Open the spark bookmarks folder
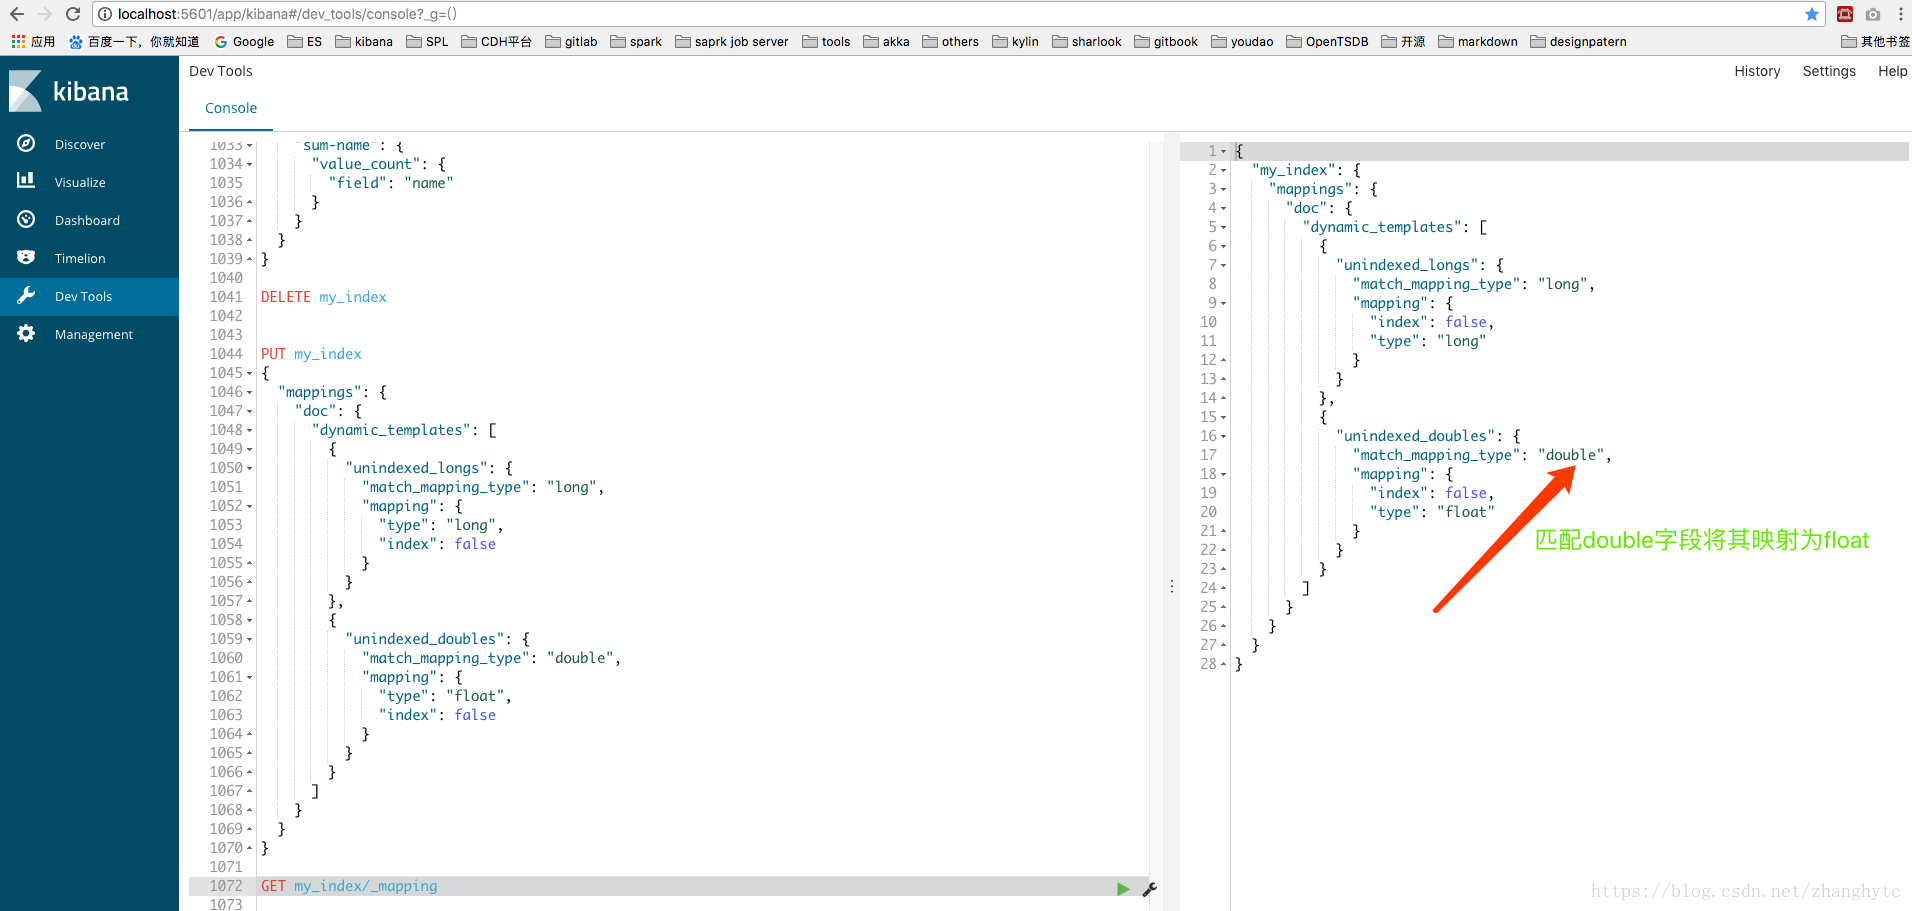This screenshot has height=911, width=1912. 636,42
